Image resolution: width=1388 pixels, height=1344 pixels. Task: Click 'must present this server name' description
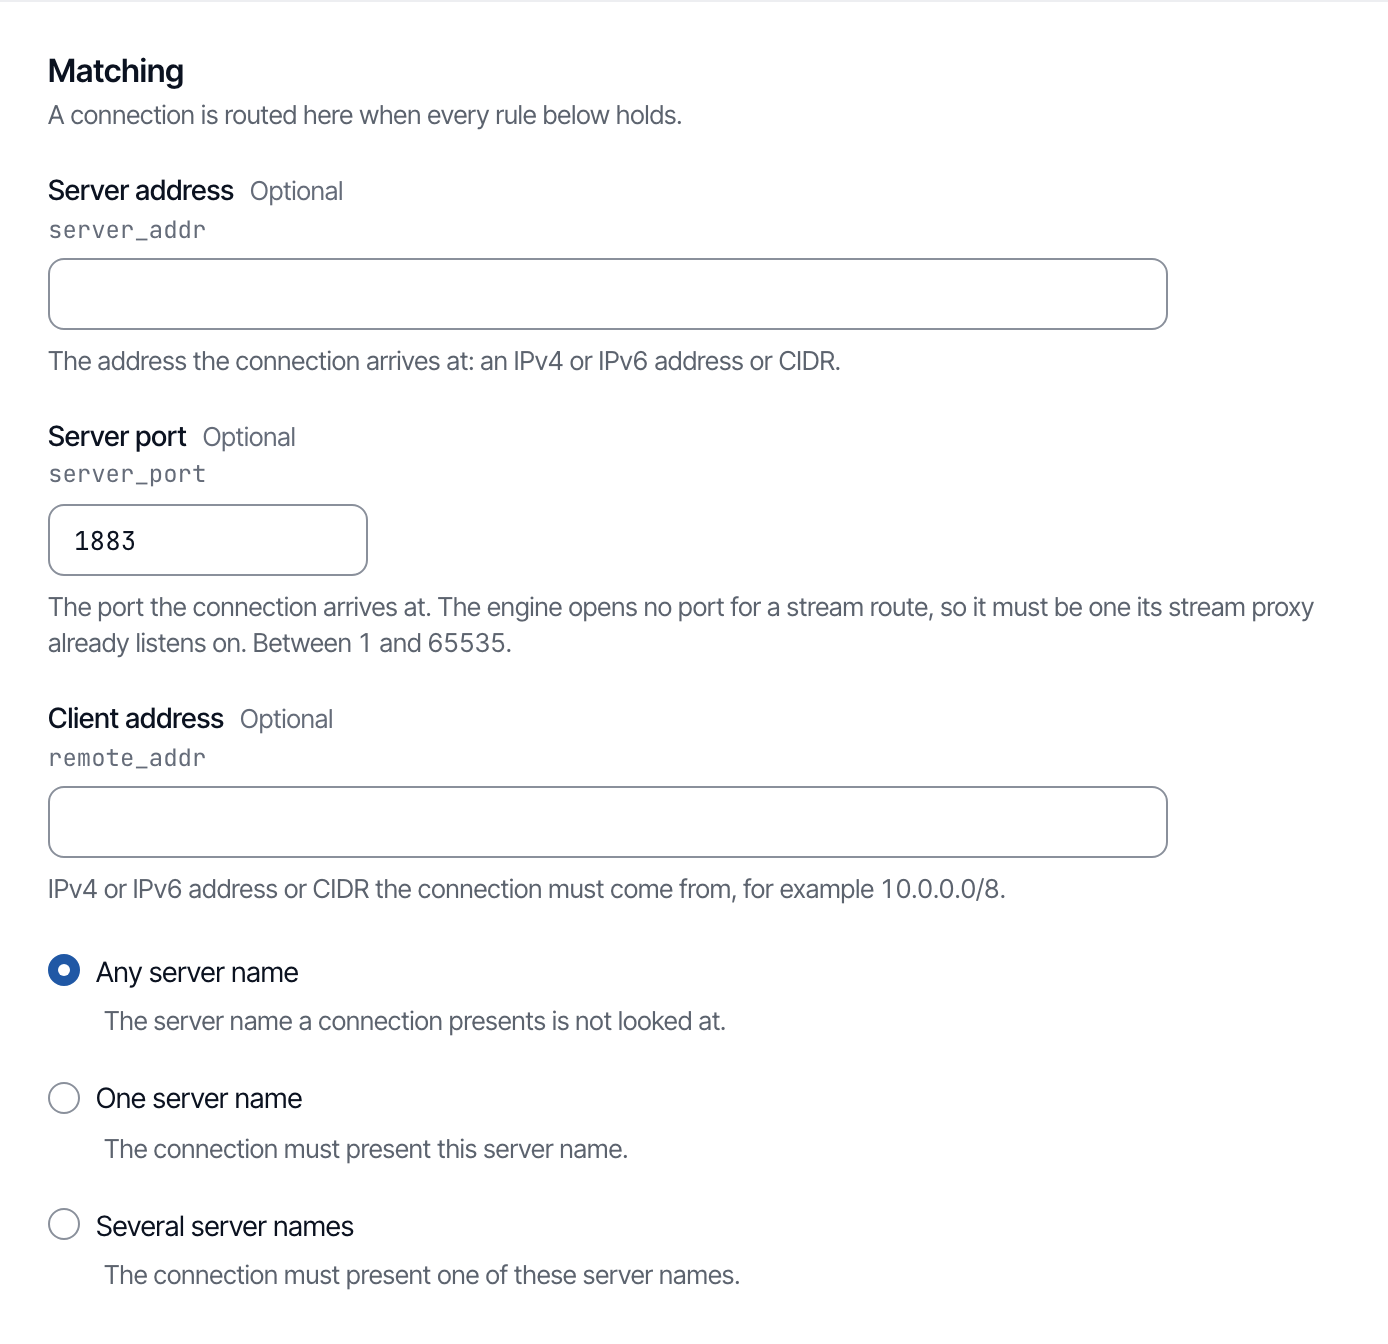coord(366,1149)
